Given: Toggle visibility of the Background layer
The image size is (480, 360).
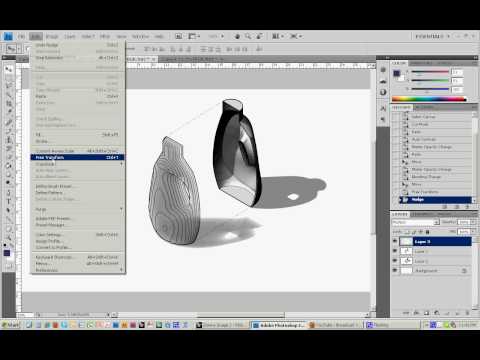Looking at the screenshot, I should pyautogui.click(x=395, y=270).
